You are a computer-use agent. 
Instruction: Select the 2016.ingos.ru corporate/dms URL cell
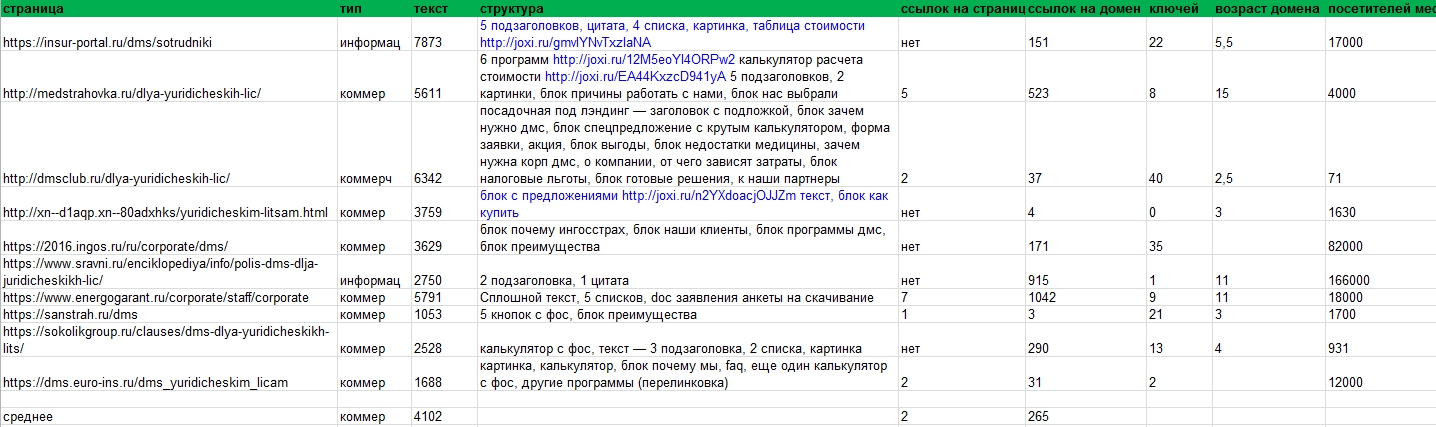point(169,238)
